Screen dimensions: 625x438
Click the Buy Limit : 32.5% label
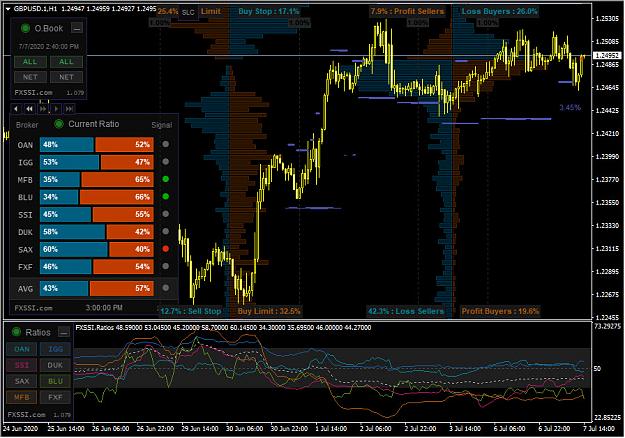(x=269, y=311)
